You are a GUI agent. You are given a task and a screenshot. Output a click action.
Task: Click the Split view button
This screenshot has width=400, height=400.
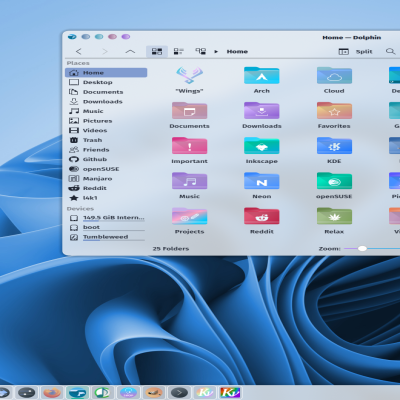click(355, 51)
